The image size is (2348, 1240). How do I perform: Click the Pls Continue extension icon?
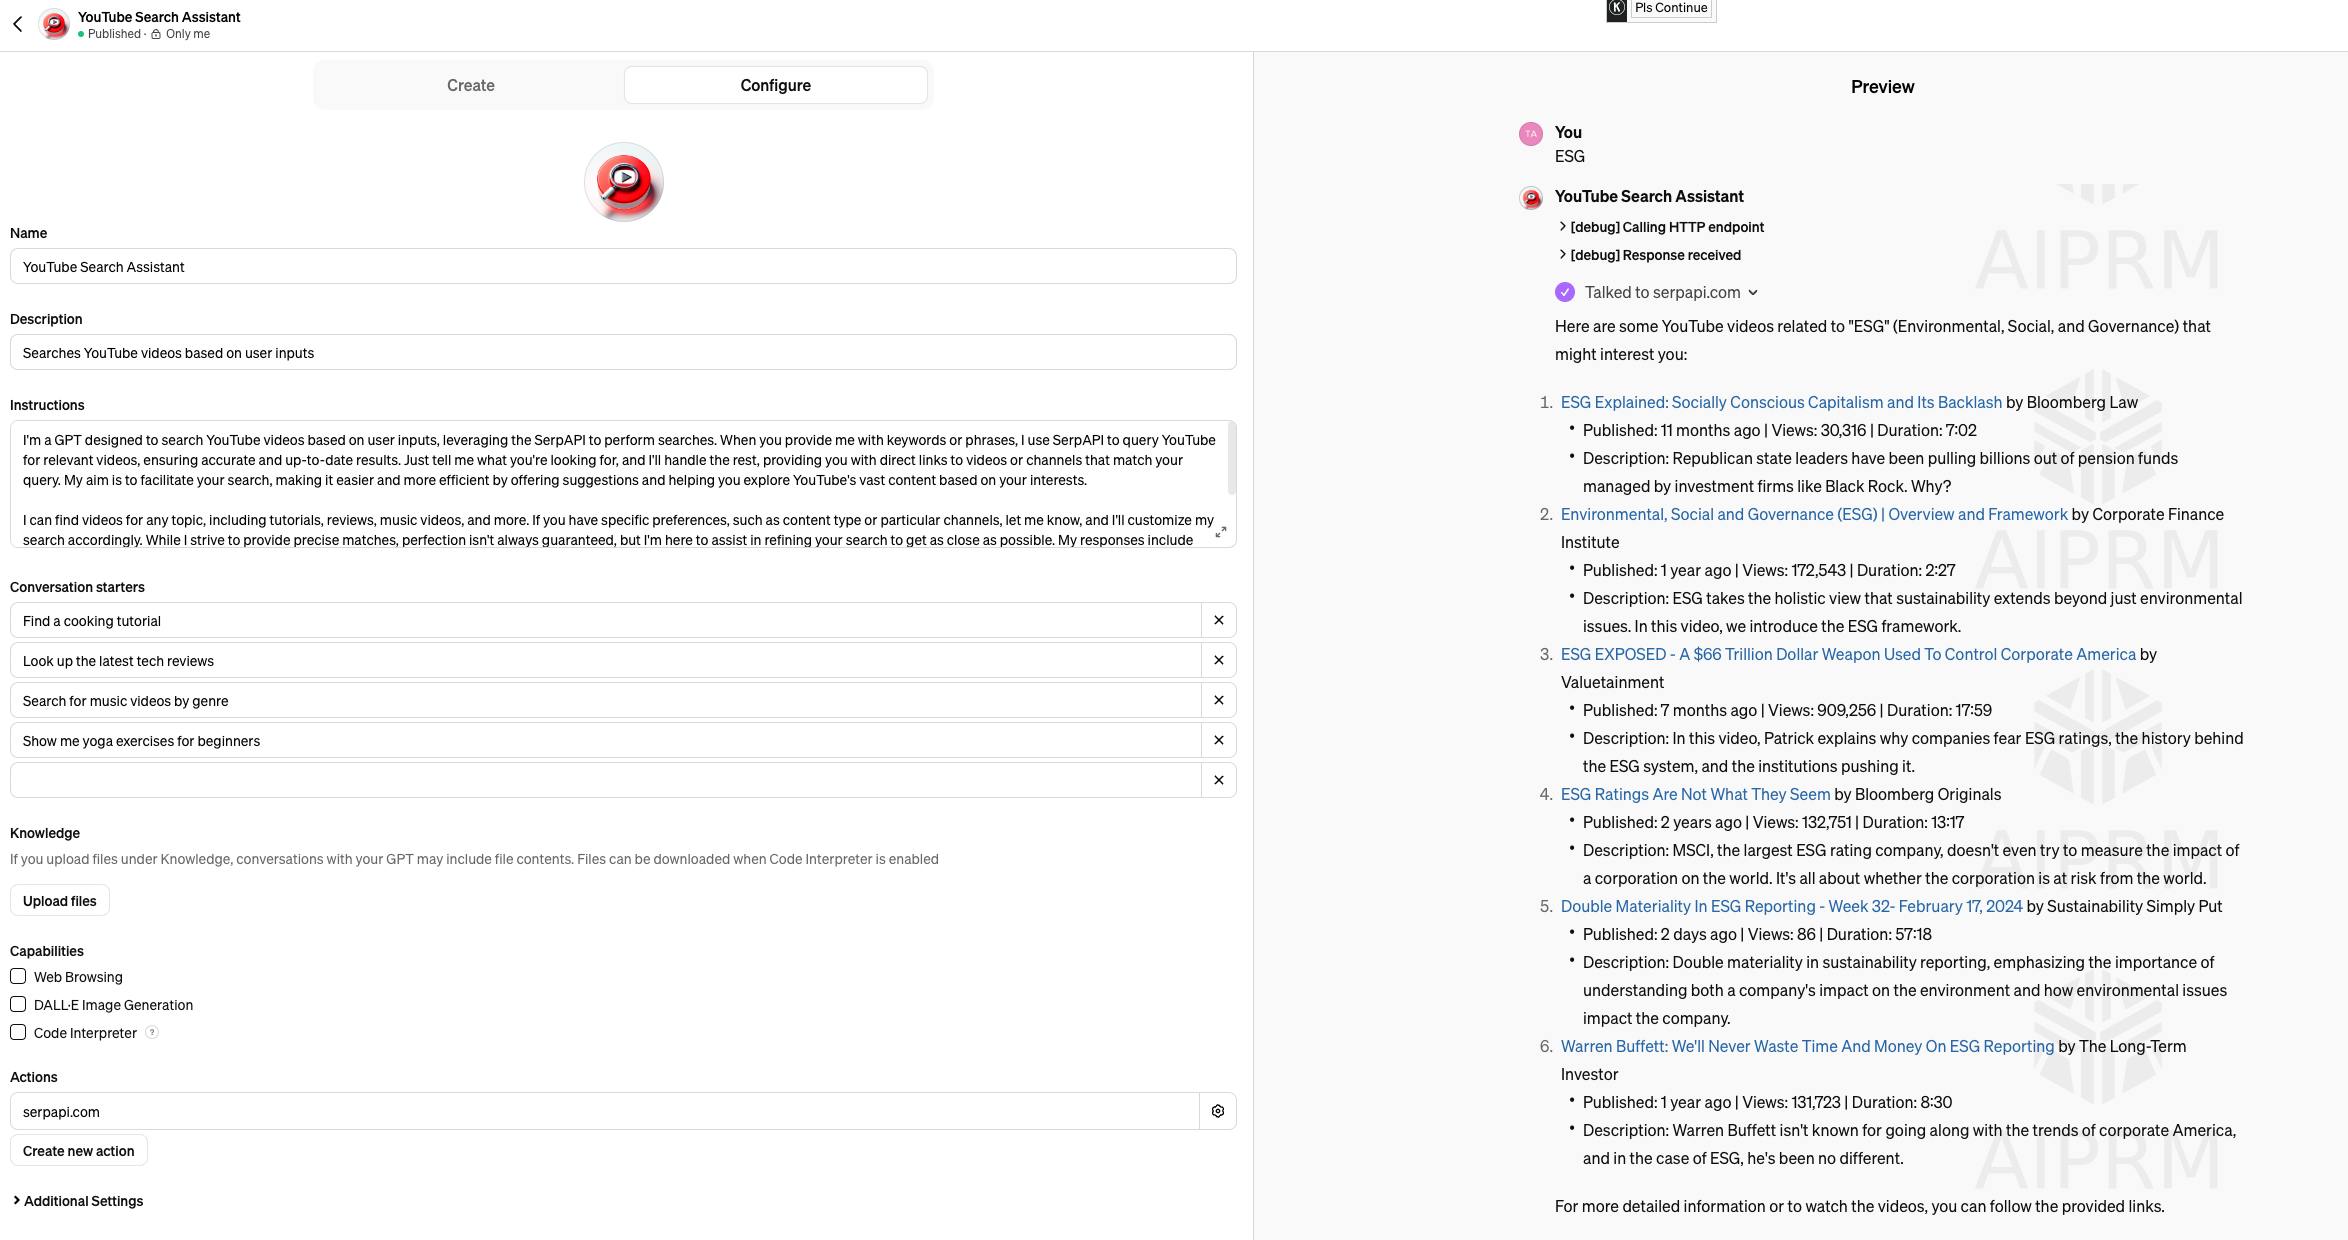coord(1617,9)
